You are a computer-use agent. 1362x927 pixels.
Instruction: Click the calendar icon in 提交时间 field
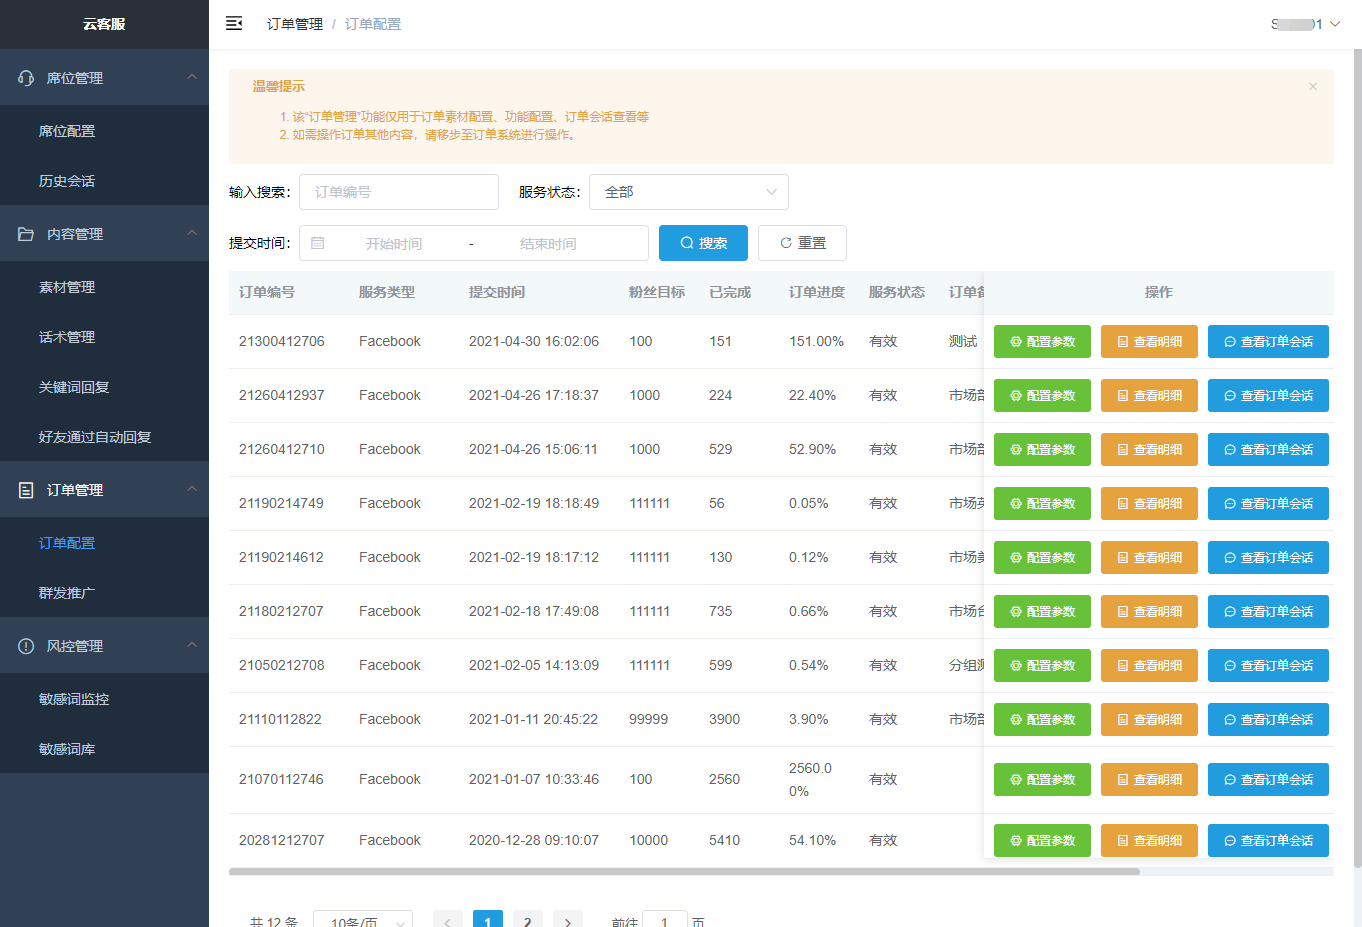318,243
